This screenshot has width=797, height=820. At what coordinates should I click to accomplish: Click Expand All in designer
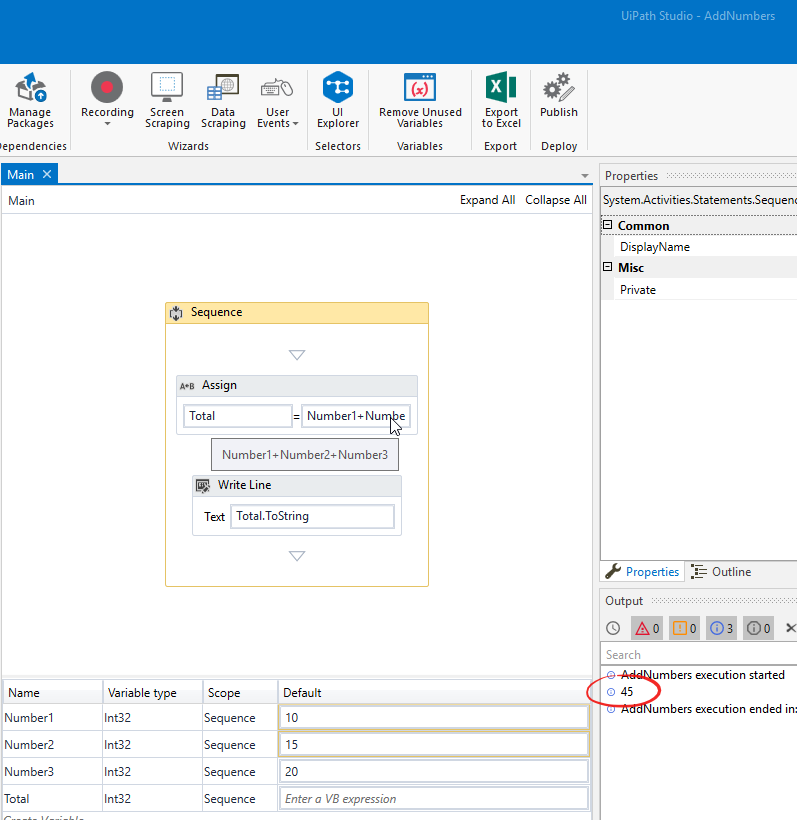(487, 200)
